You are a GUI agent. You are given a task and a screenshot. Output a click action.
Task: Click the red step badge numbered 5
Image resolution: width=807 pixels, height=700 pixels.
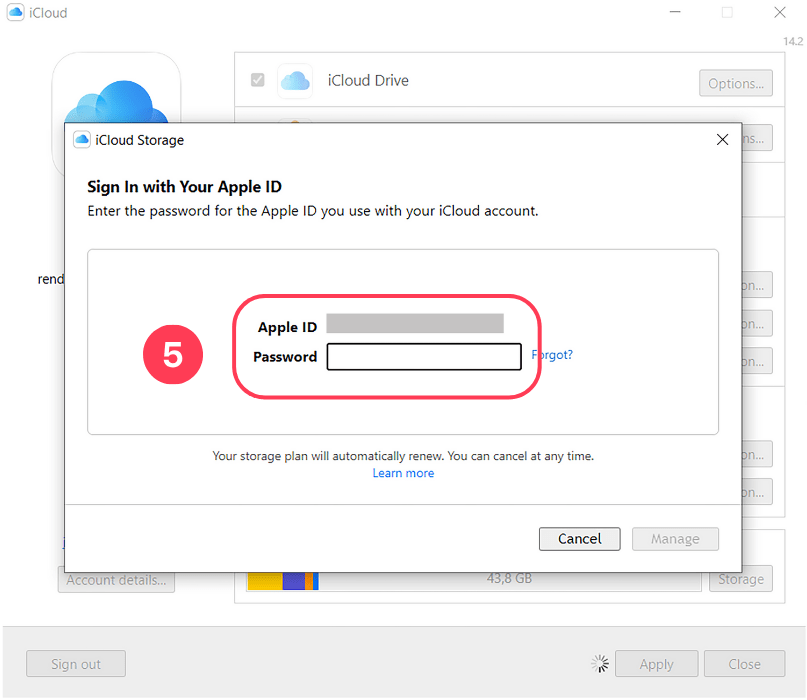[x=172, y=354]
